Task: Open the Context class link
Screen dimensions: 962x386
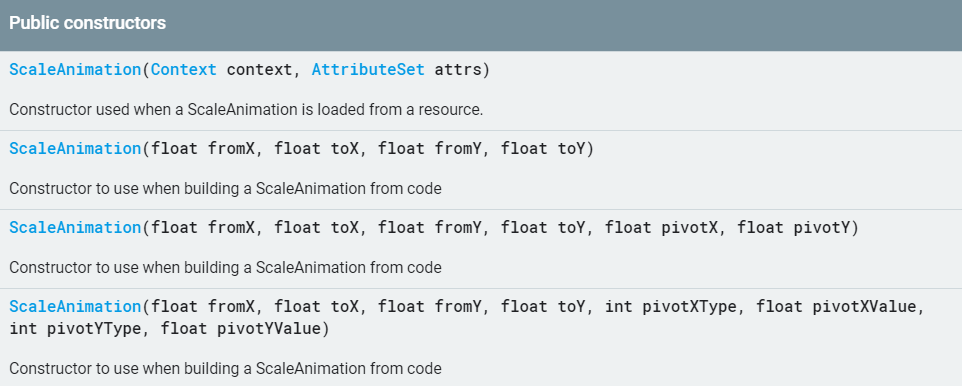Action: 184,70
